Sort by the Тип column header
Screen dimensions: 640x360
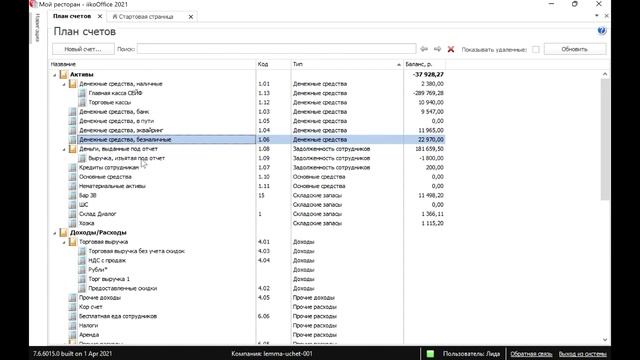347,64
